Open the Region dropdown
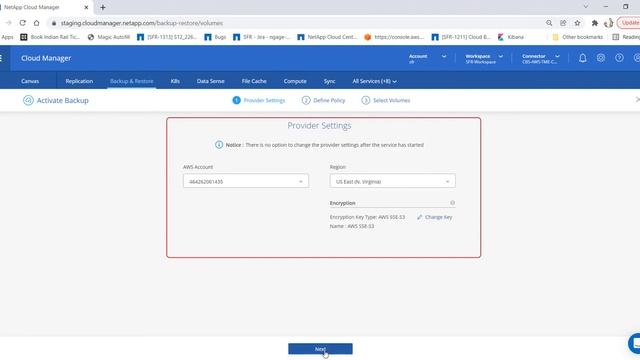 (x=392, y=181)
